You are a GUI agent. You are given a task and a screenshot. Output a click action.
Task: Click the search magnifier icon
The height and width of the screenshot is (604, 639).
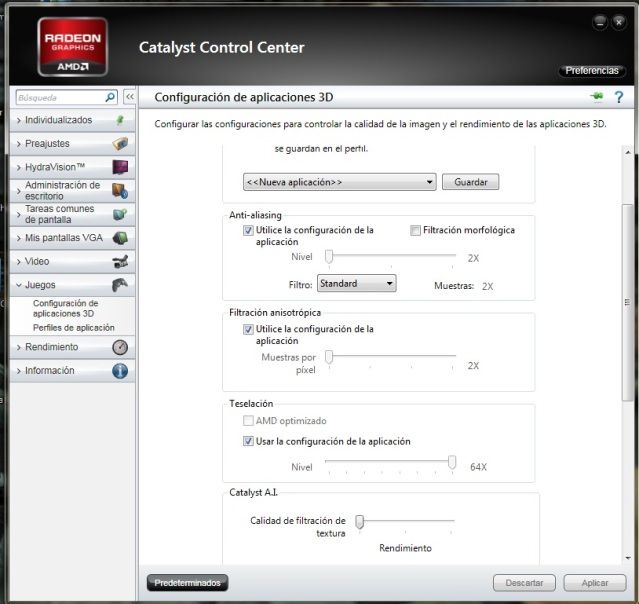(x=110, y=98)
